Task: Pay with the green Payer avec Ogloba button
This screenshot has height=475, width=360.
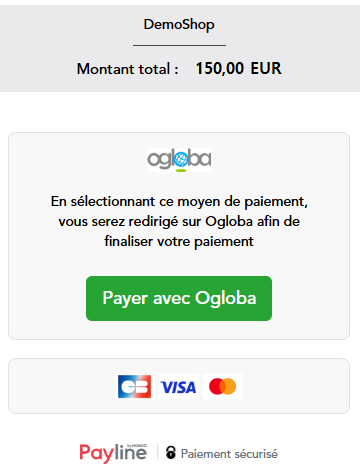Action: [x=179, y=298]
